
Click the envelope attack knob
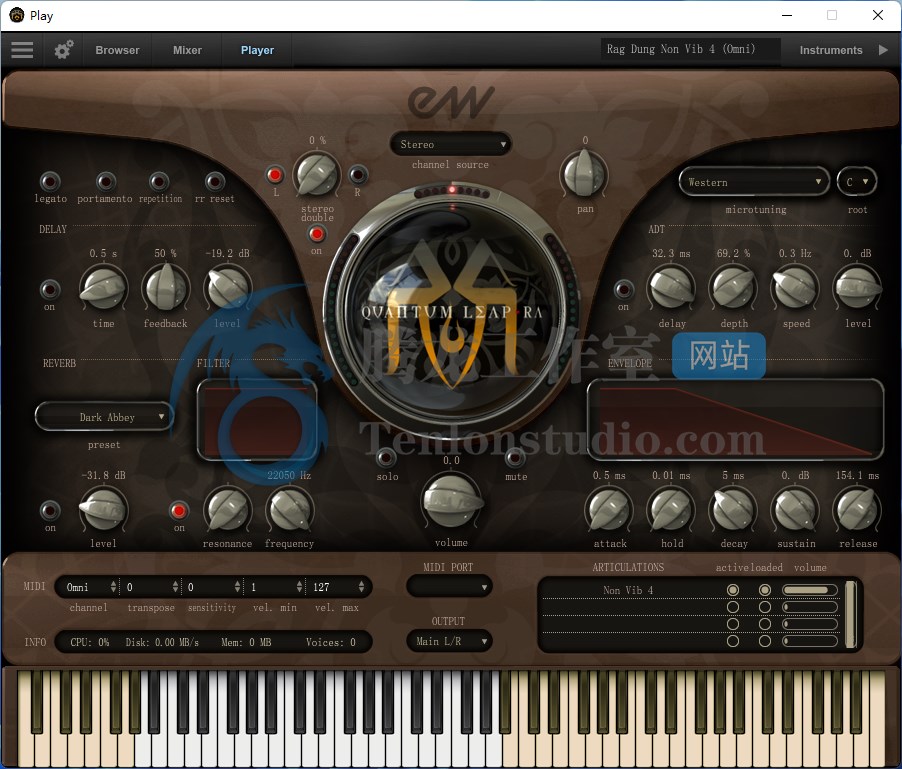(x=609, y=509)
